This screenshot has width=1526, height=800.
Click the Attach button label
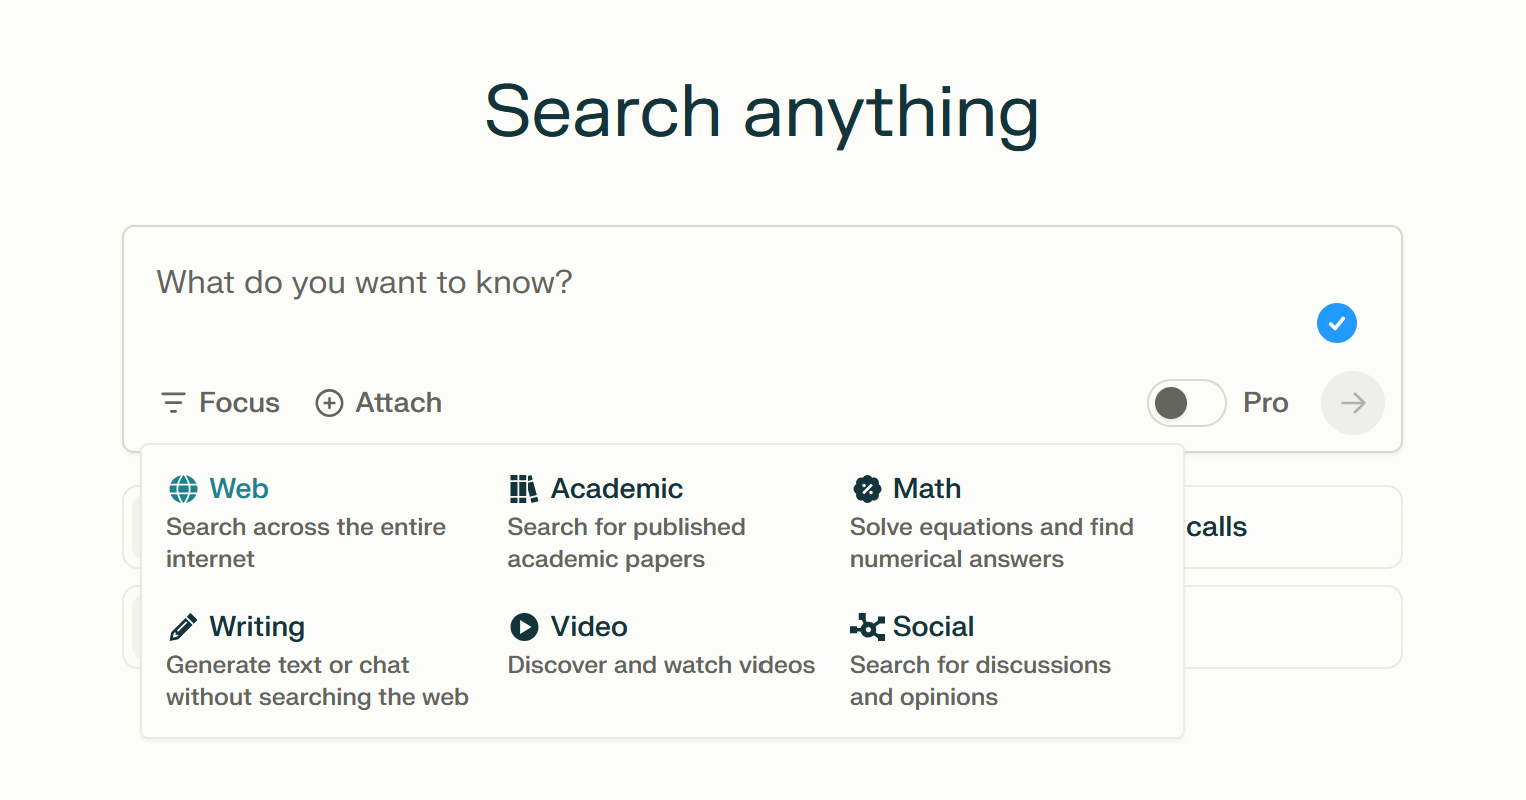(x=399, y=403)
